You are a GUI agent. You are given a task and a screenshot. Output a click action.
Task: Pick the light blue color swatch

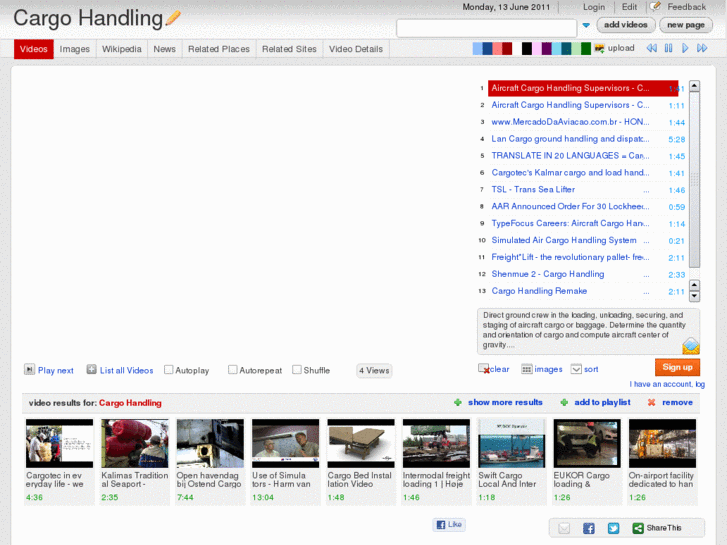[477, 48]
